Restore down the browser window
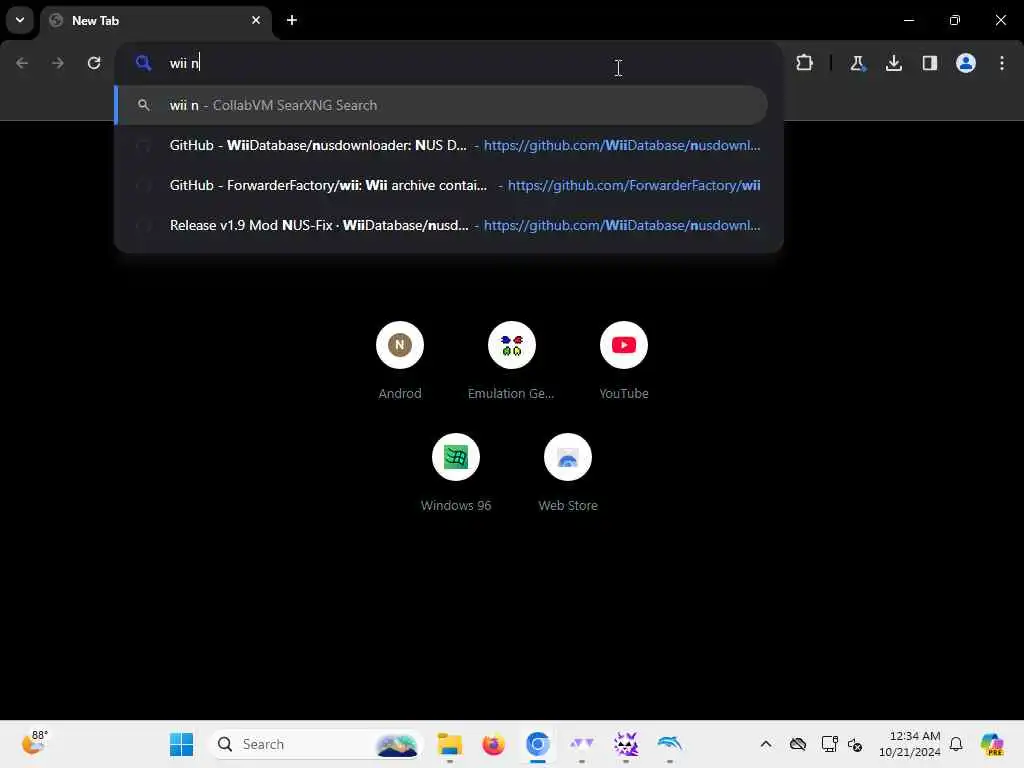Viewport: 1024px width, 768px height. pyautogui.click(x=955, y=20)
